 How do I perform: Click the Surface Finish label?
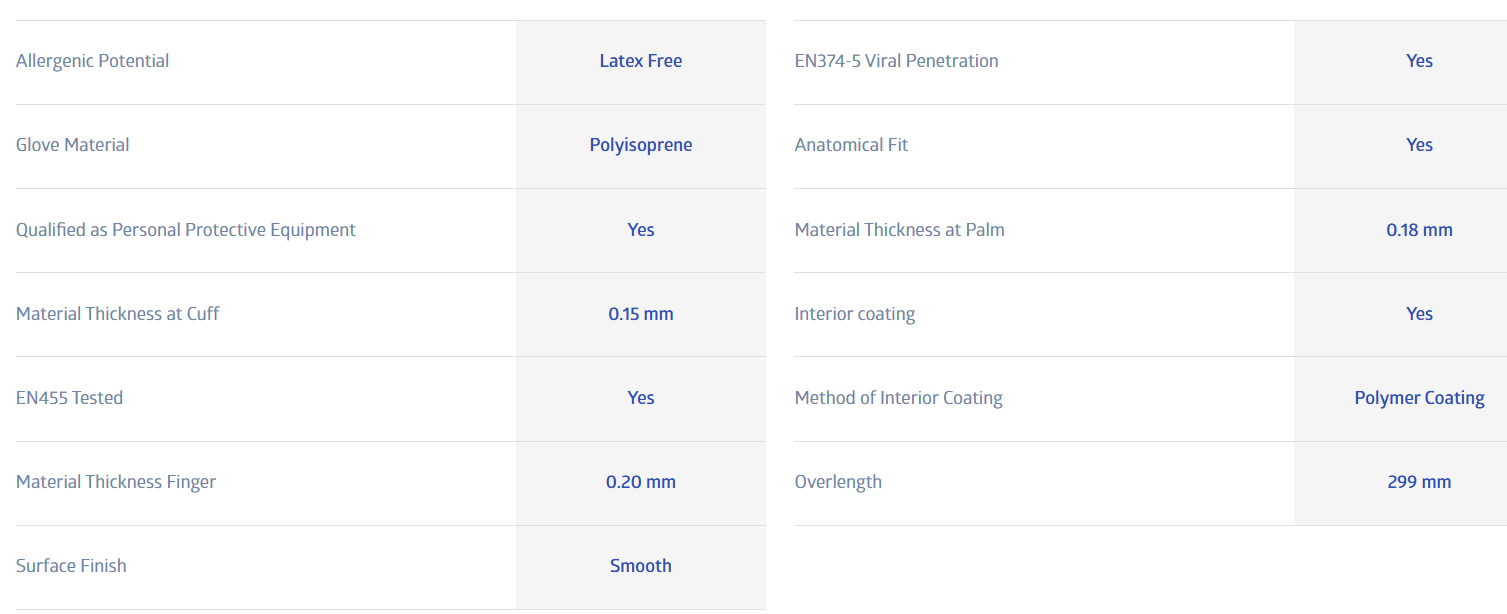[71, 566]
